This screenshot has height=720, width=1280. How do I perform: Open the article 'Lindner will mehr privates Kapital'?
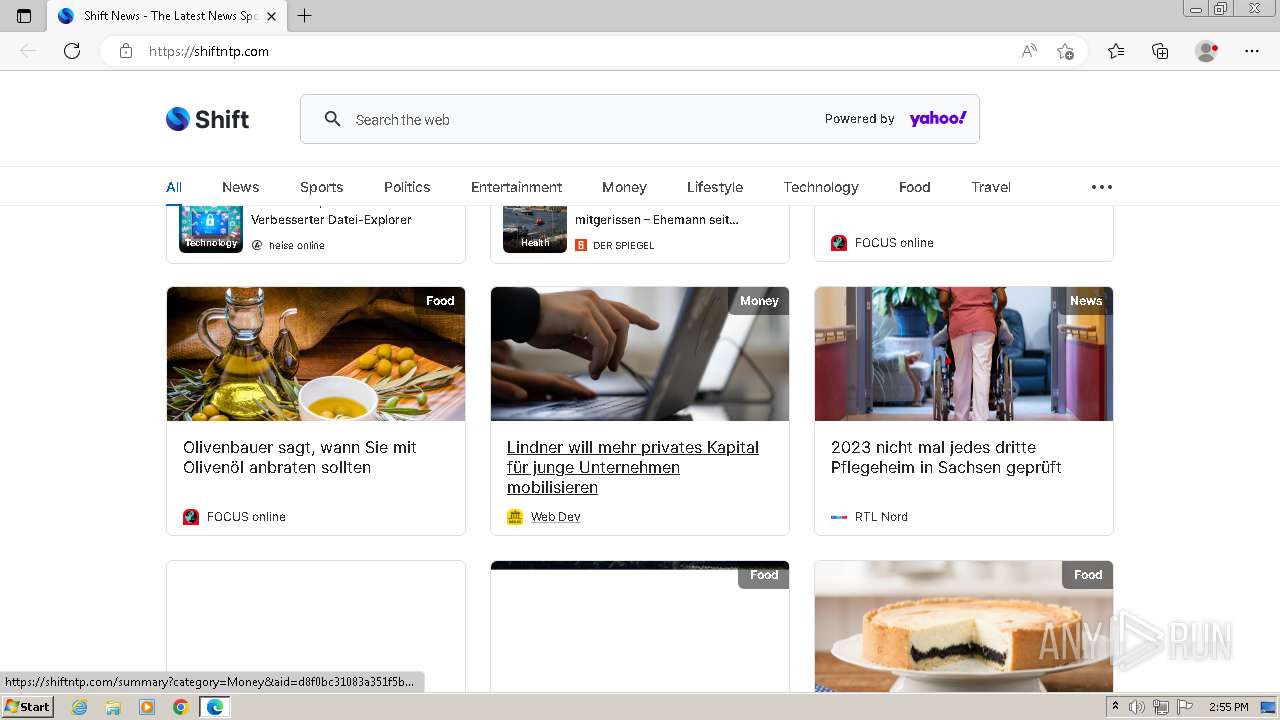click(633, 467)
